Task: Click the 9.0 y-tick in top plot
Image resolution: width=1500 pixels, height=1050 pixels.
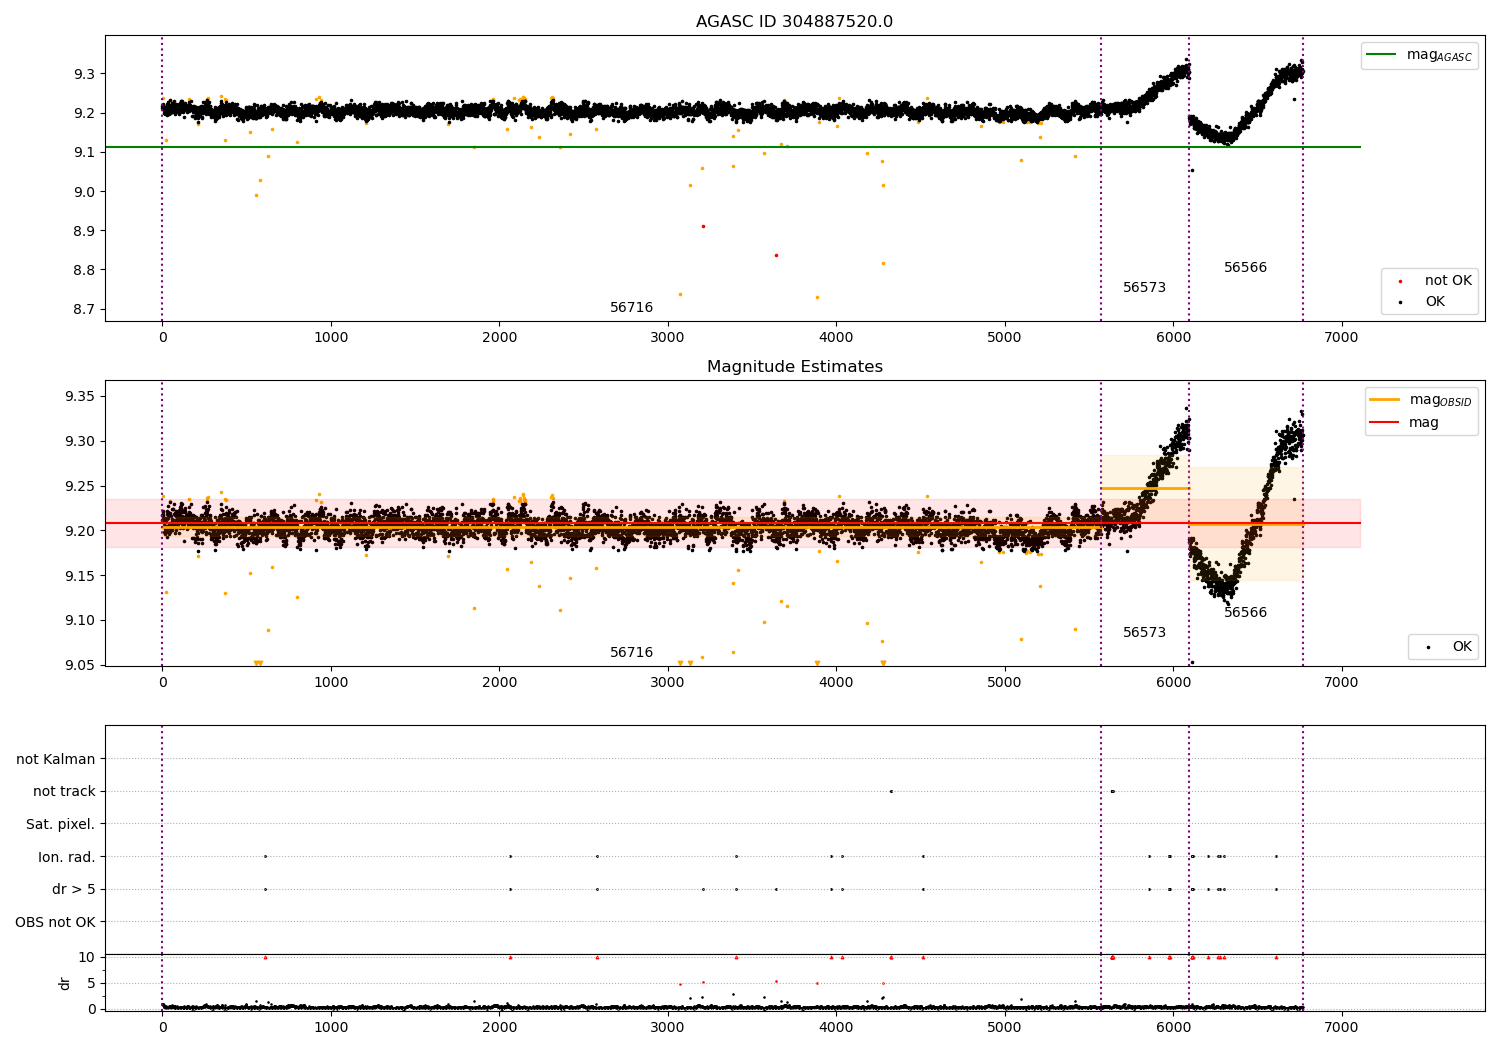Action: point(84,192)
